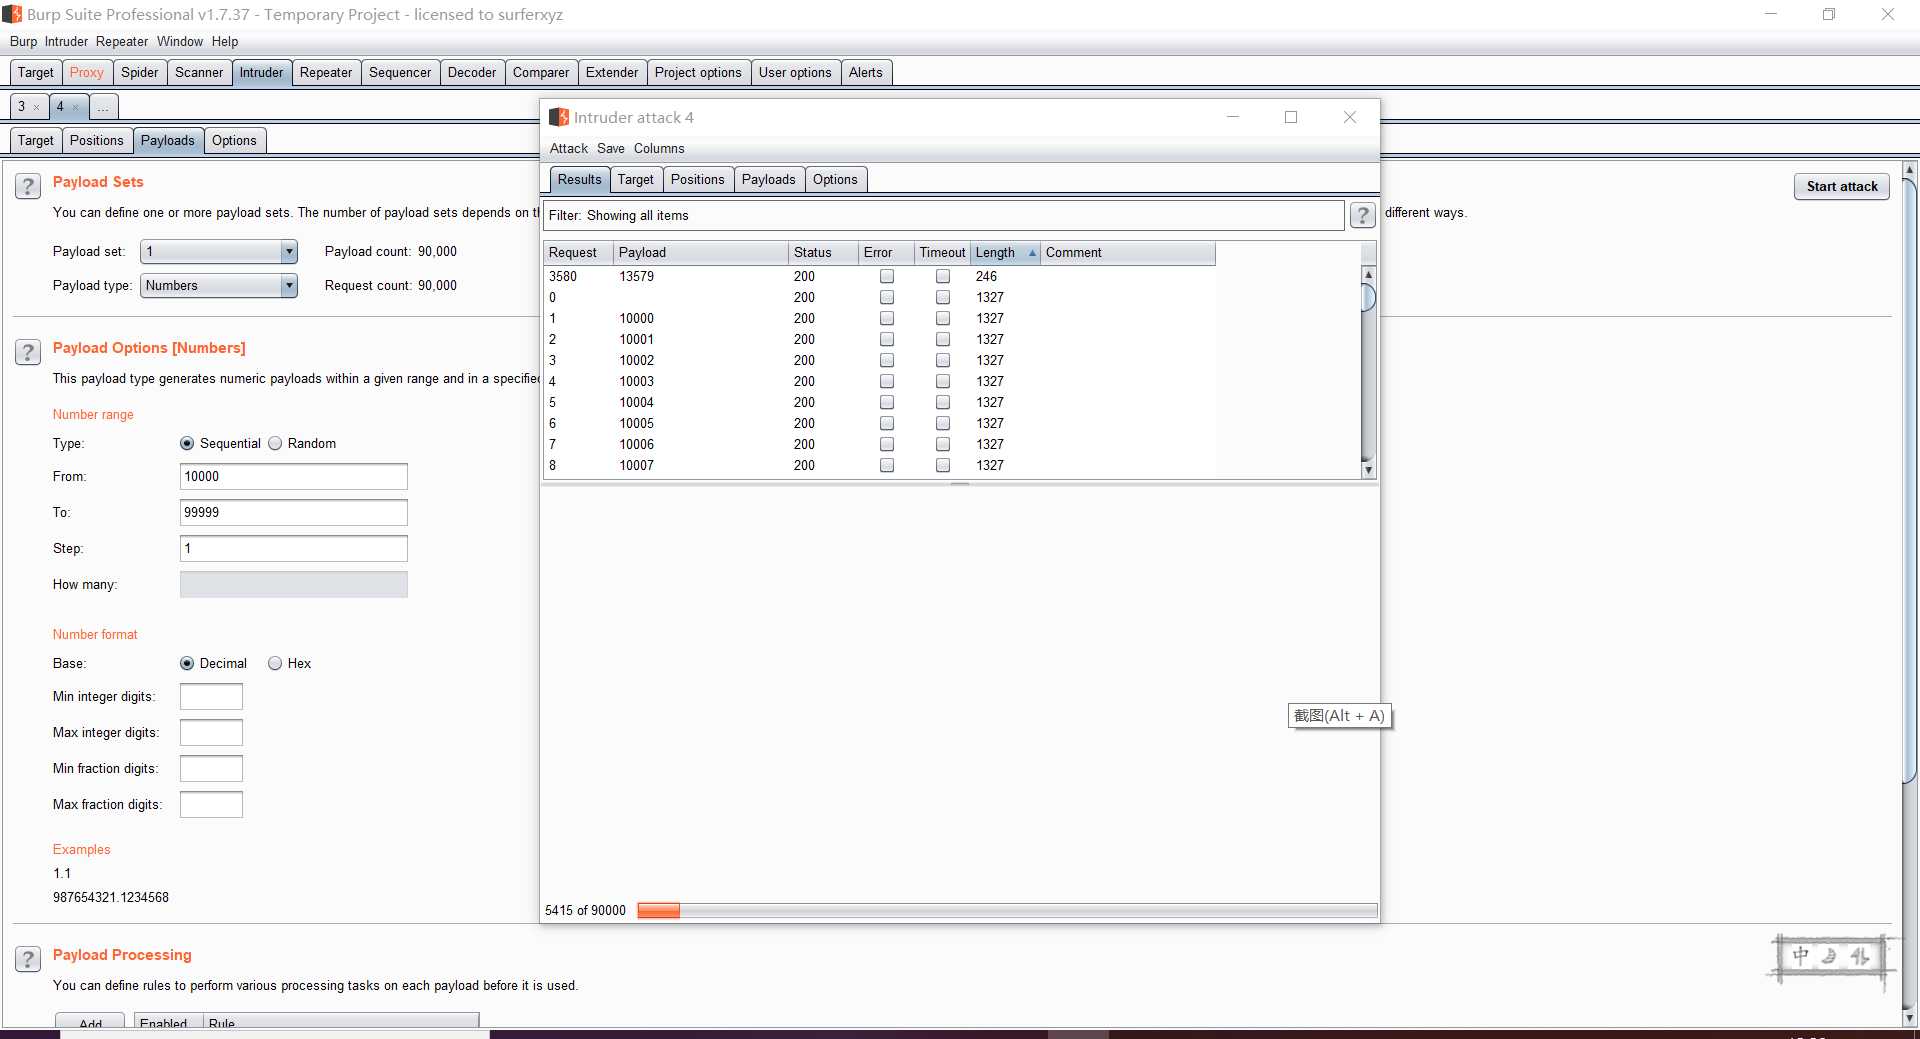The height and width of the screenshot is (1039, 1920).
Task: Open Positions tab in main Intruder
Action: [97, 140]
